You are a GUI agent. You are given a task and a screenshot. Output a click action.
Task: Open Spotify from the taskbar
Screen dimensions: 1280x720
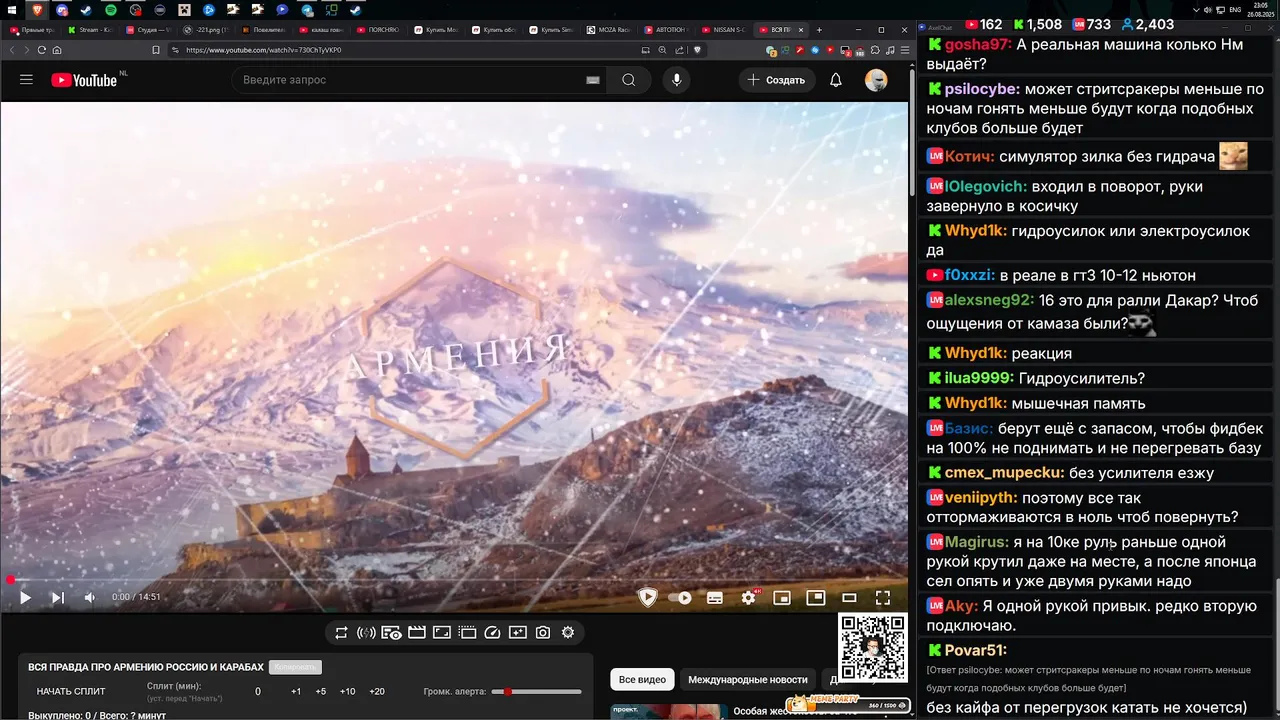pos(111,10)
